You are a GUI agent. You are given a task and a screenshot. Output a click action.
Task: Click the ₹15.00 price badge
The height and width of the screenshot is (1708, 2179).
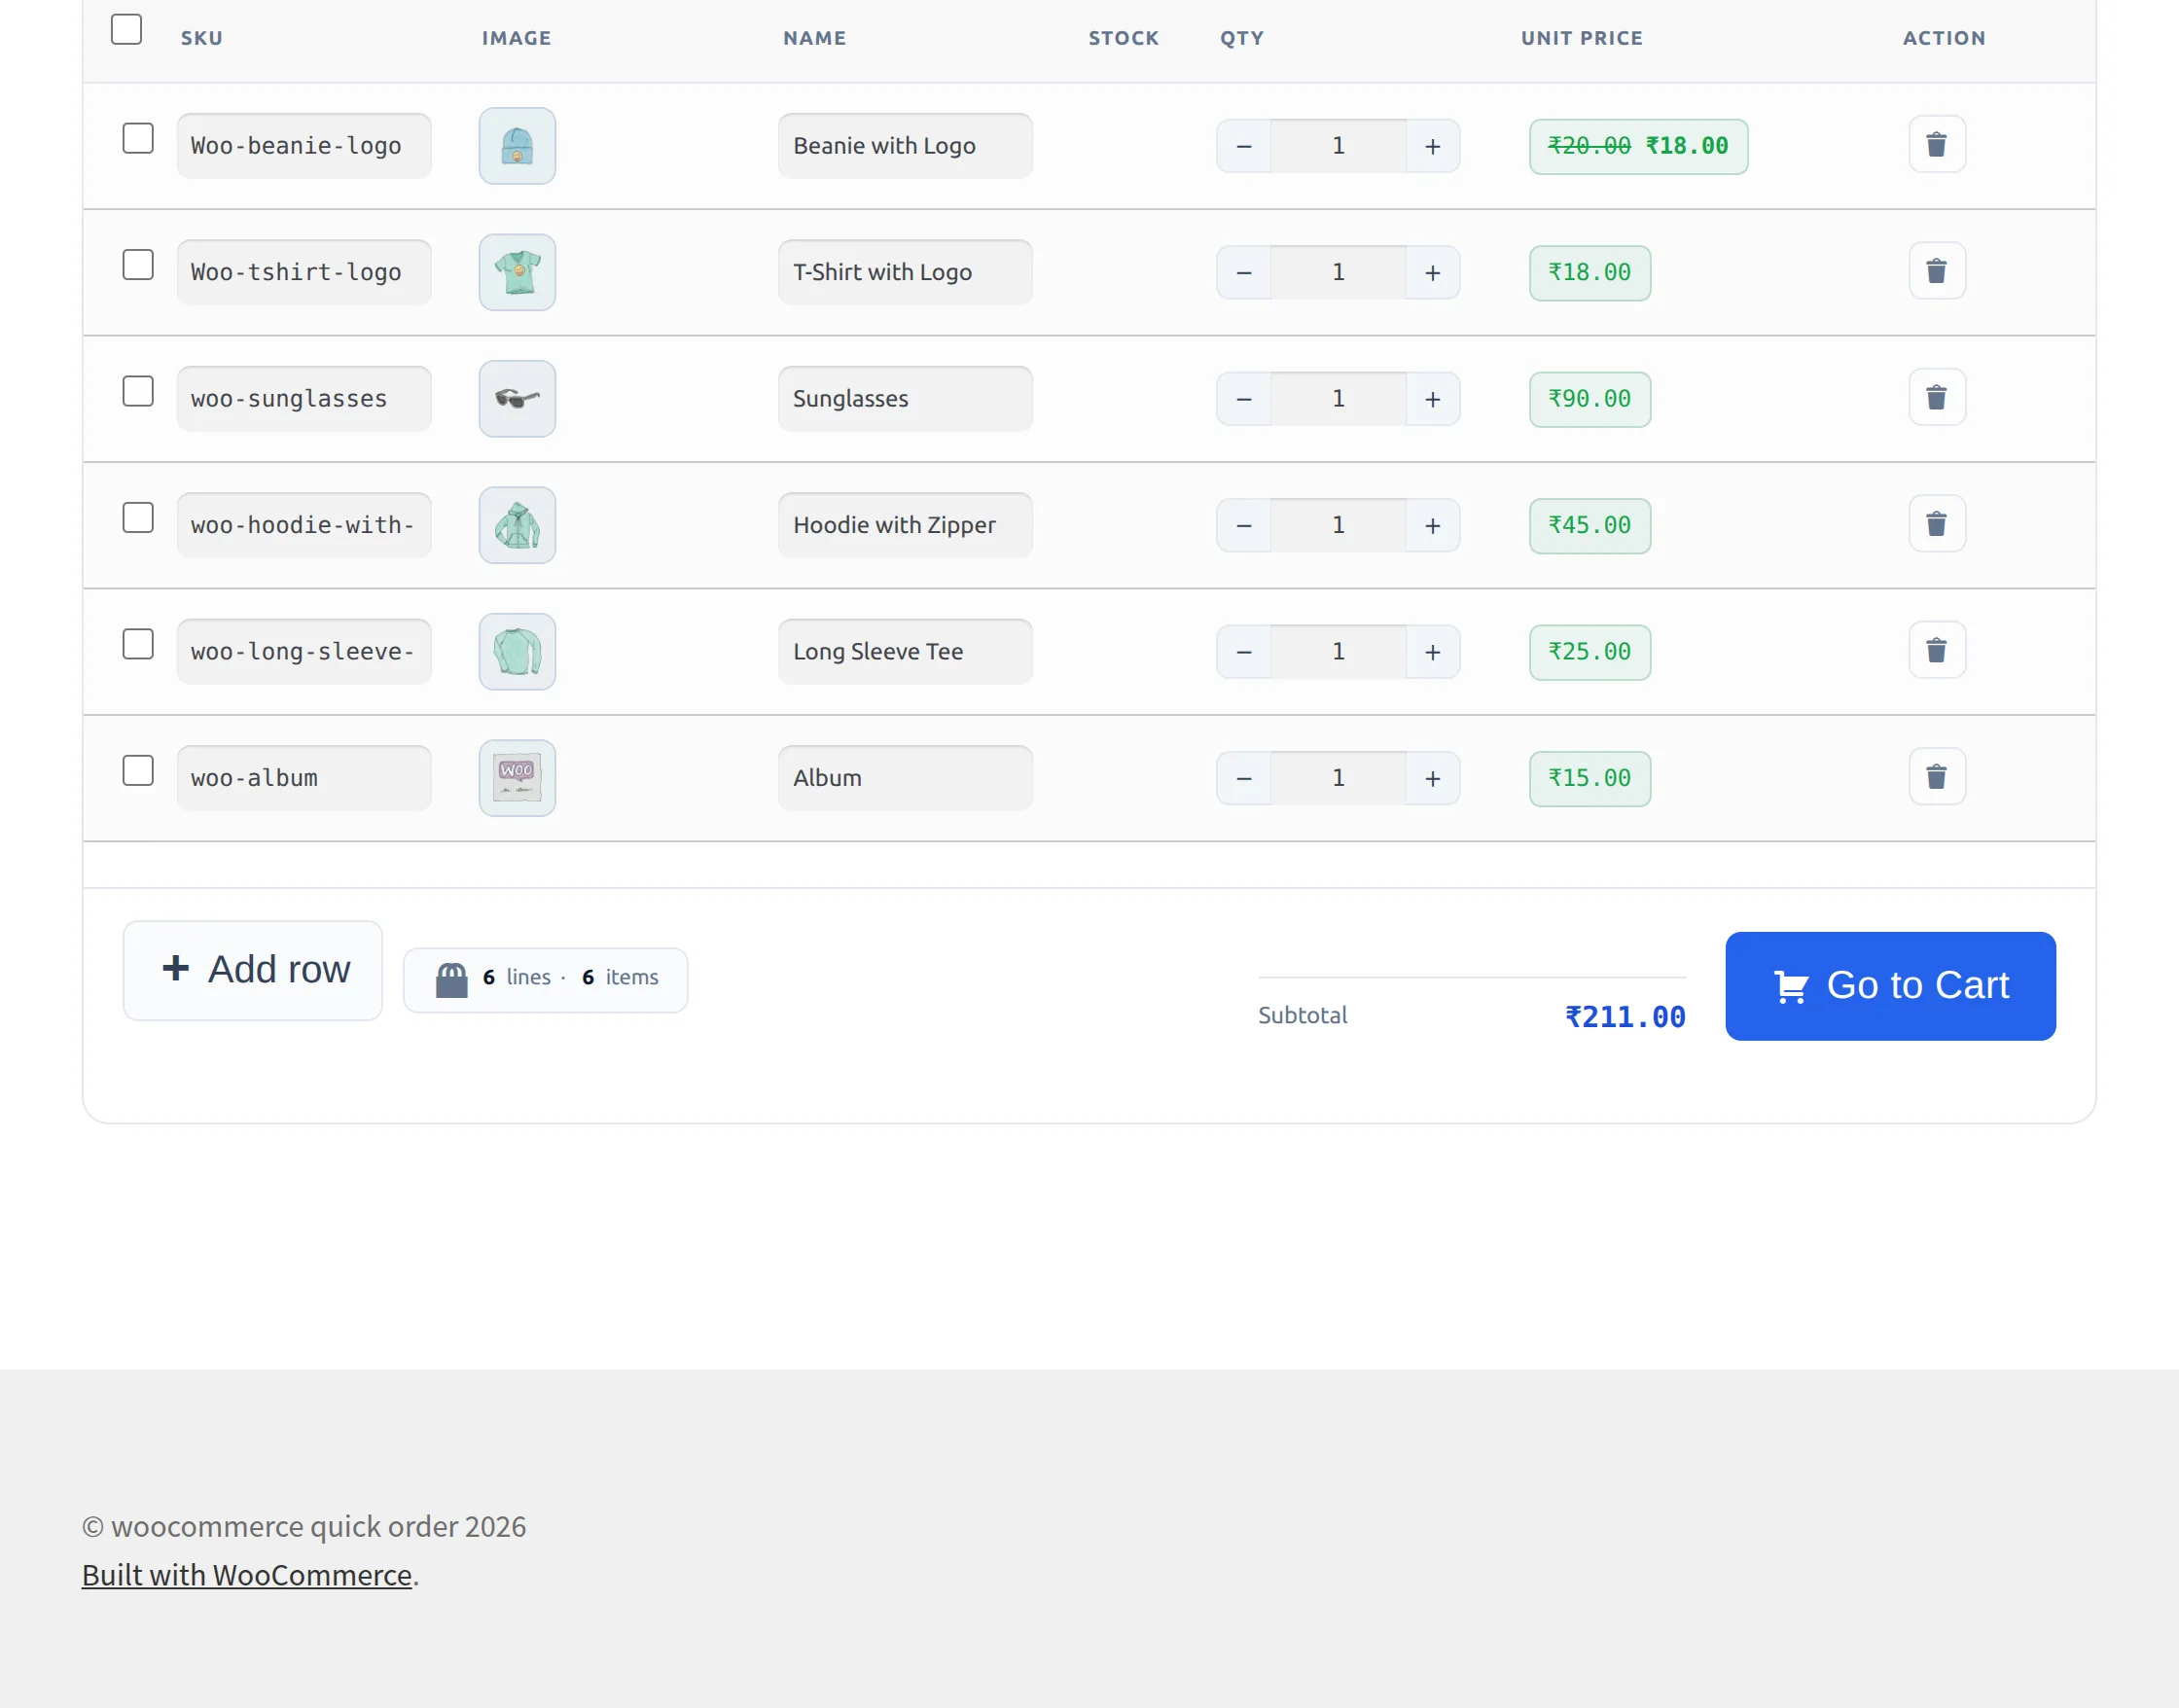click(x=1590, y=778)
